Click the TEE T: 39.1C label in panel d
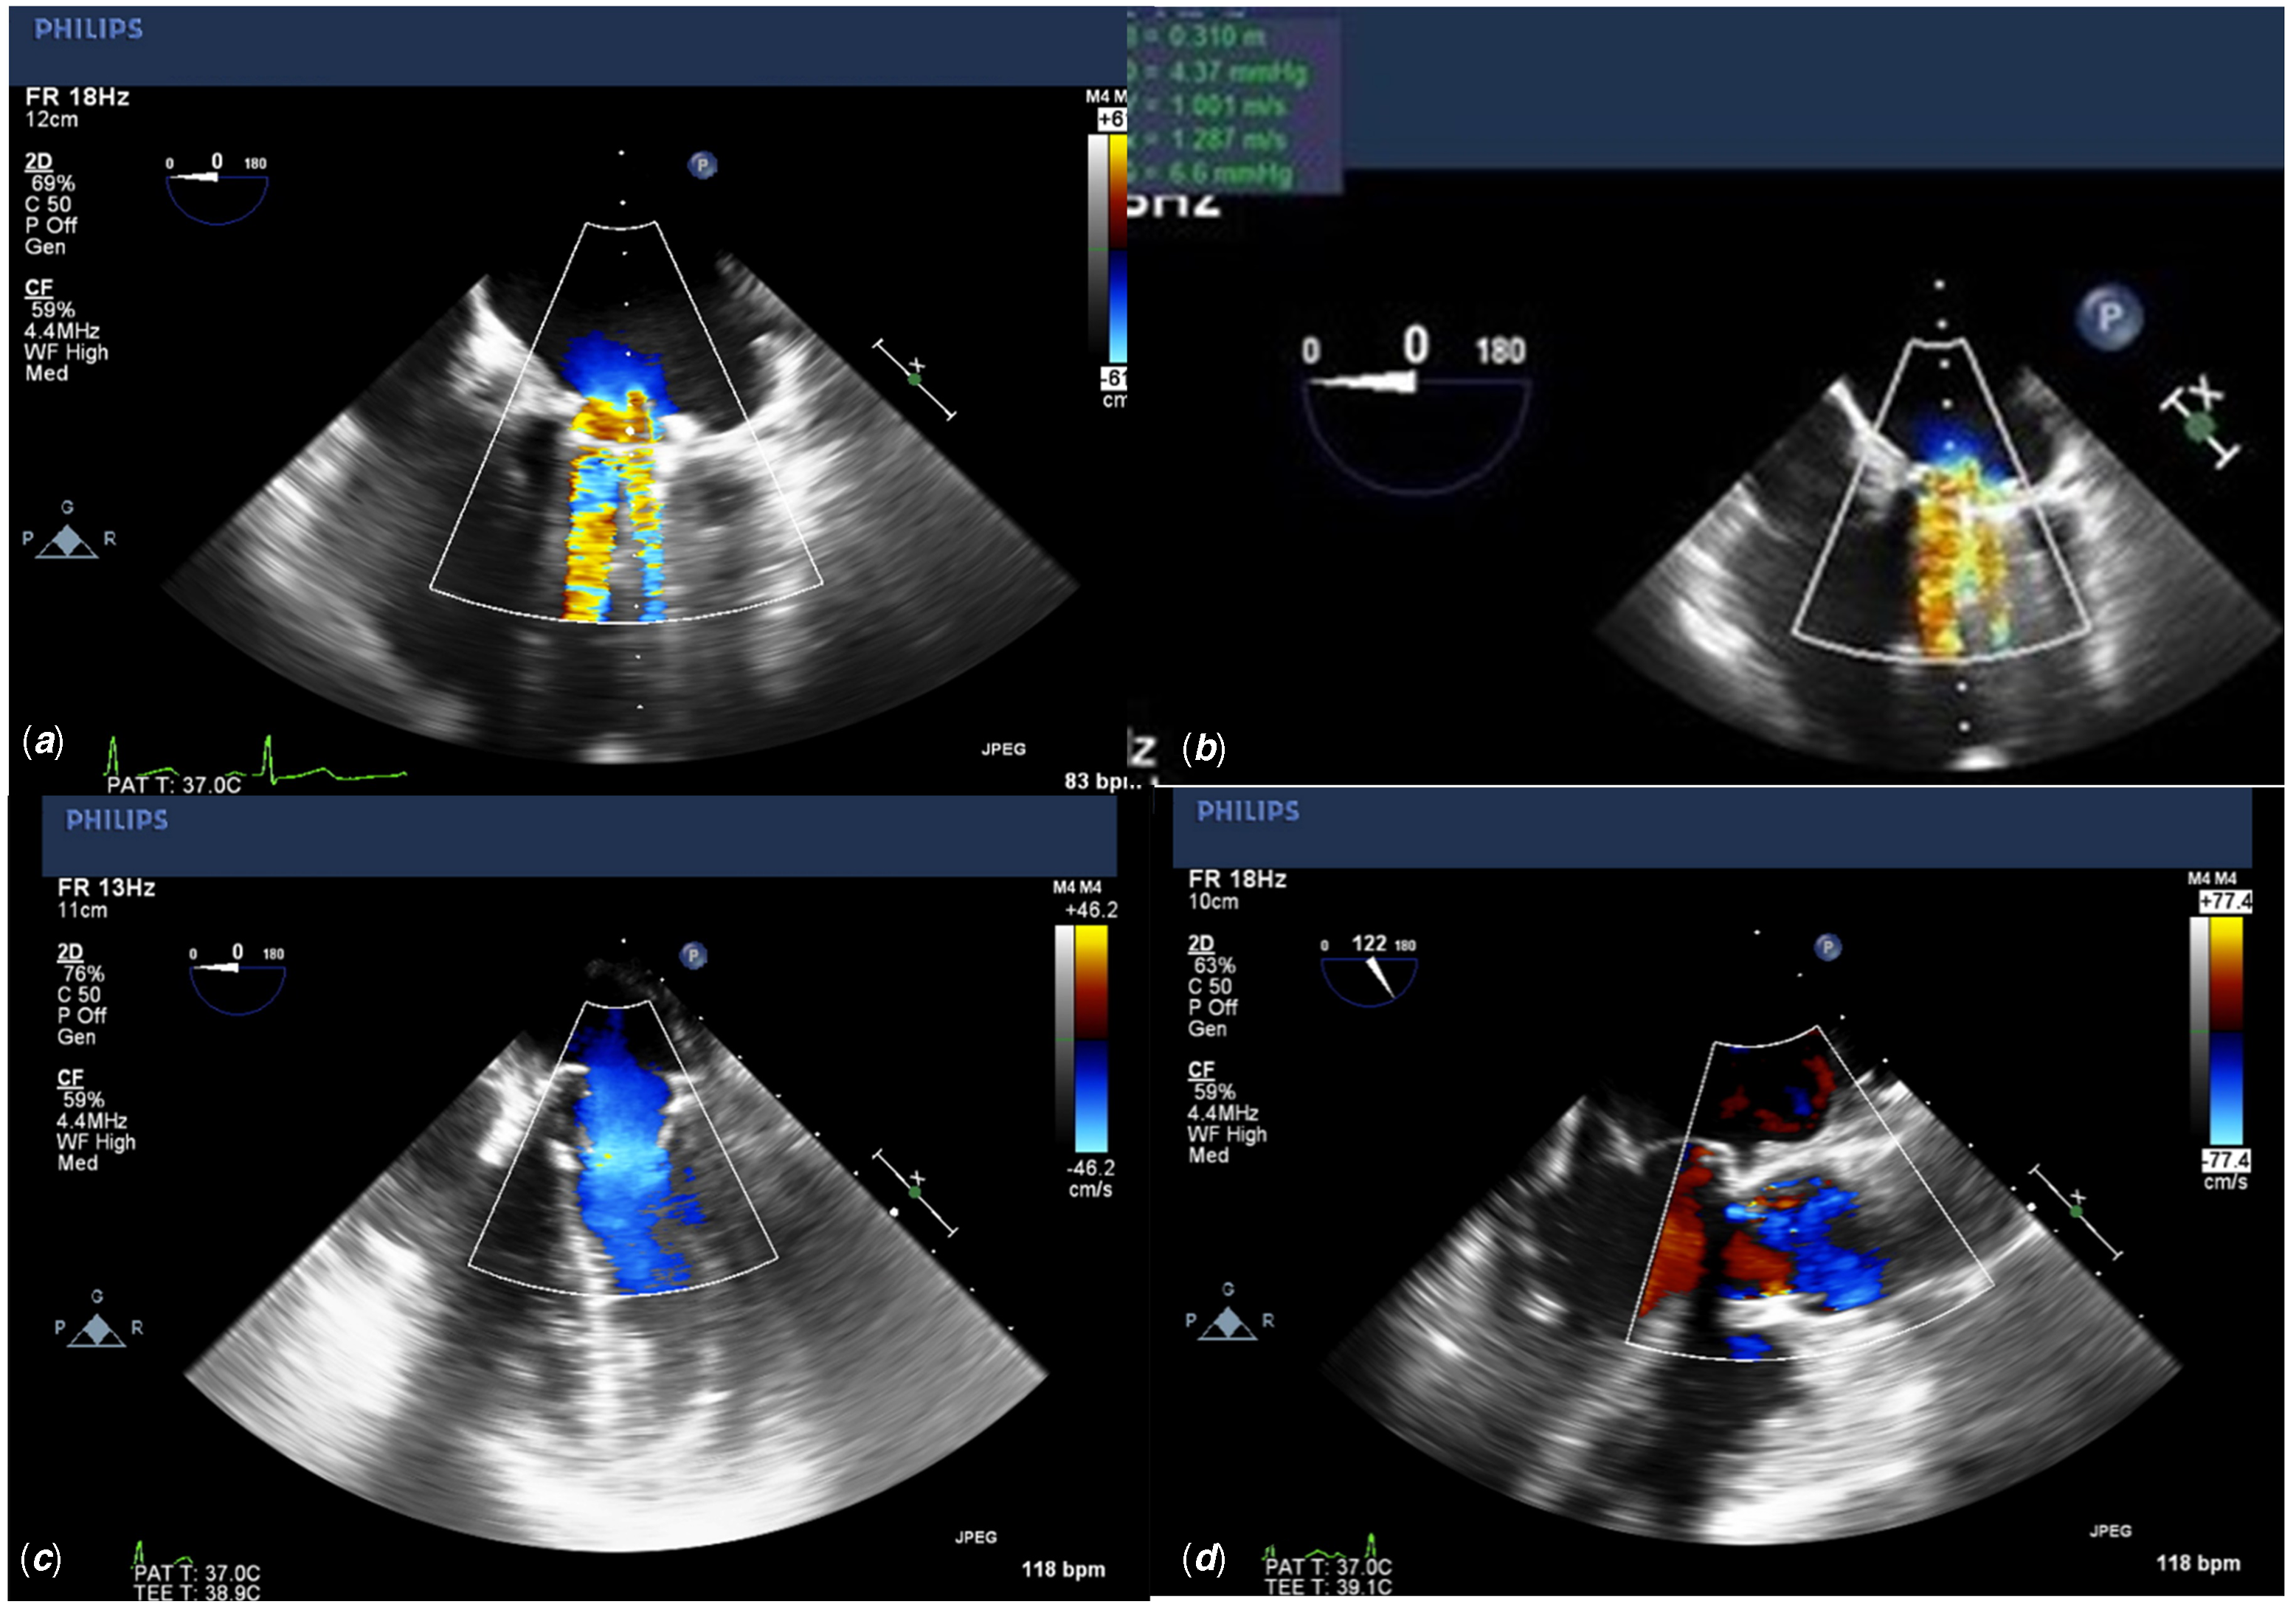 point(1328,1587)
